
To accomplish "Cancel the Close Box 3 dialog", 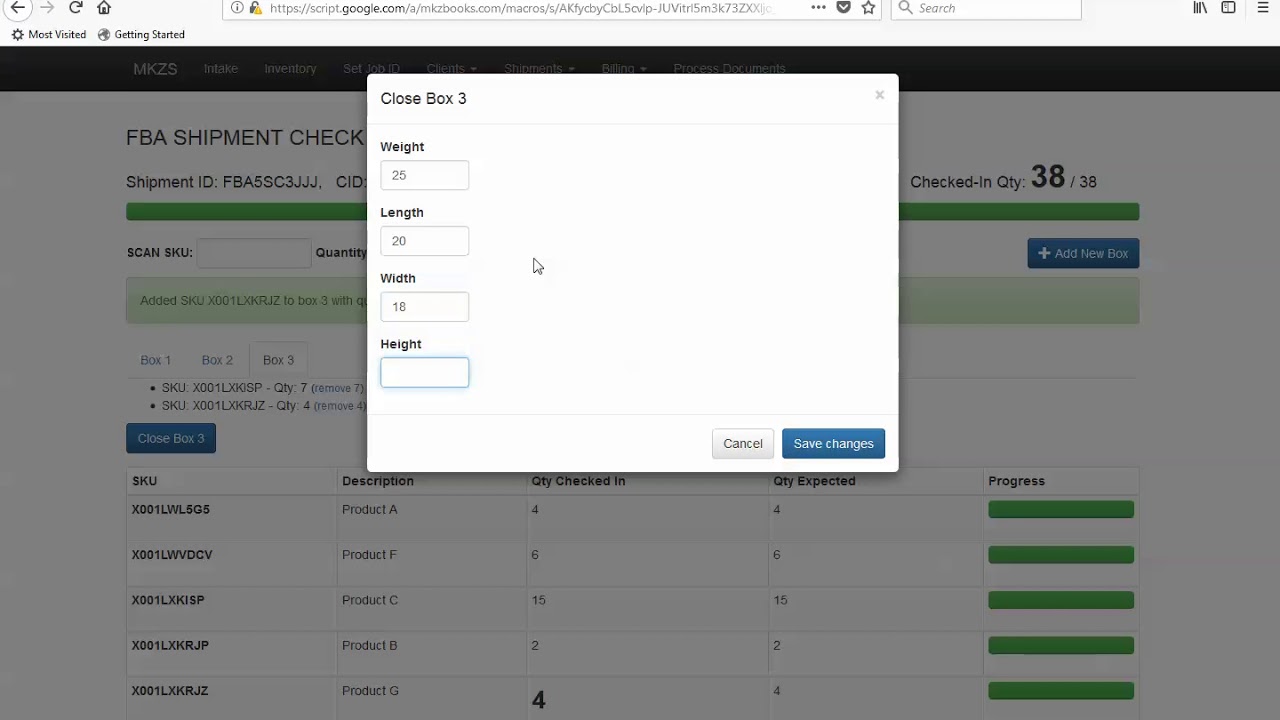I will tap(743, 444).
